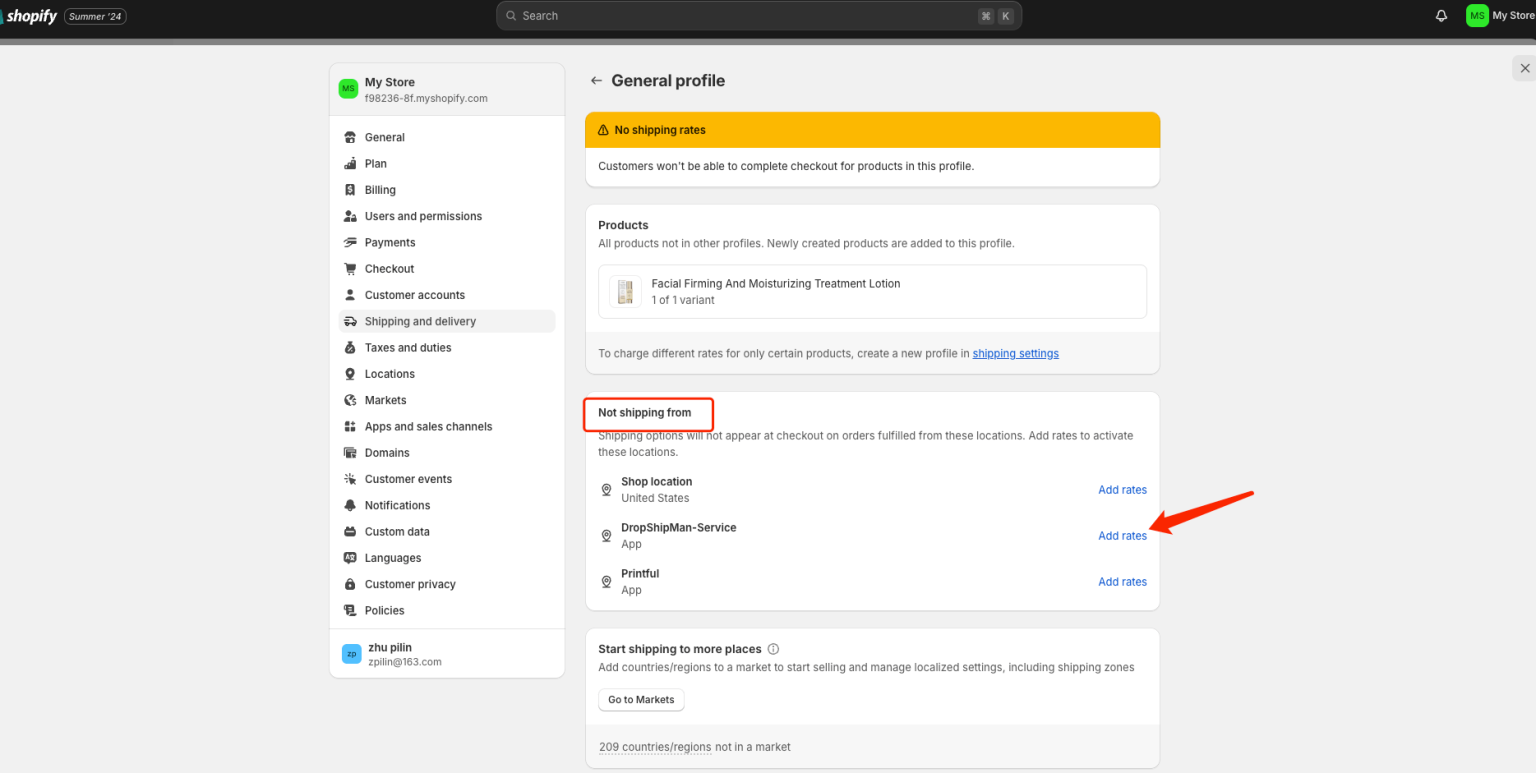Image resolution: width=1536 pixels, height=773 pixels.
Task: Select Apps and sales channels
Action: click(428, 427)
